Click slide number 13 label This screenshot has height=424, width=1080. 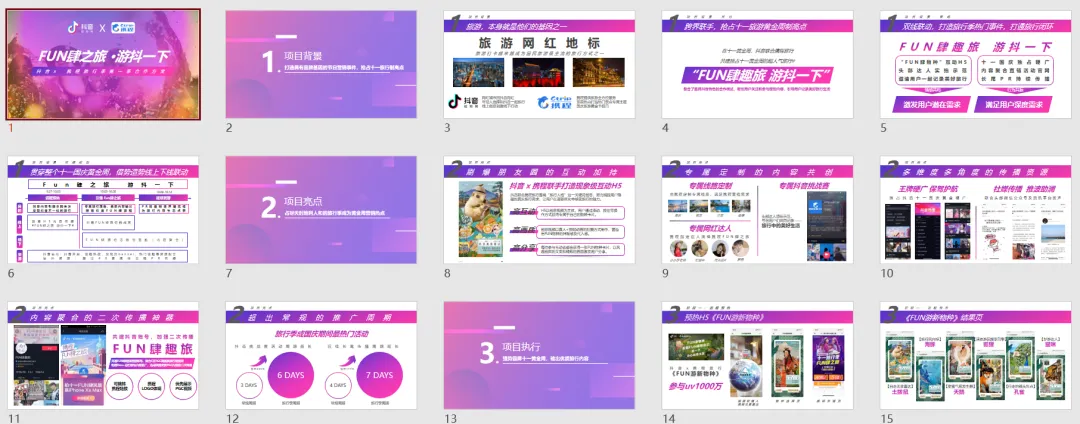click(x=450, y=418)
